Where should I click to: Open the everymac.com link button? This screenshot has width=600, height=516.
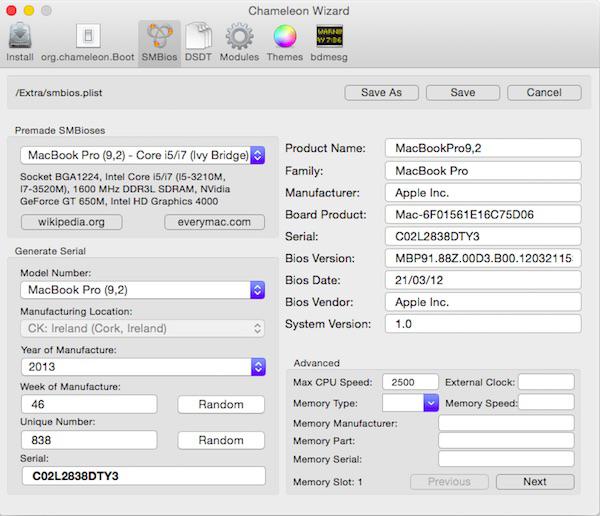tap(214, 222)
